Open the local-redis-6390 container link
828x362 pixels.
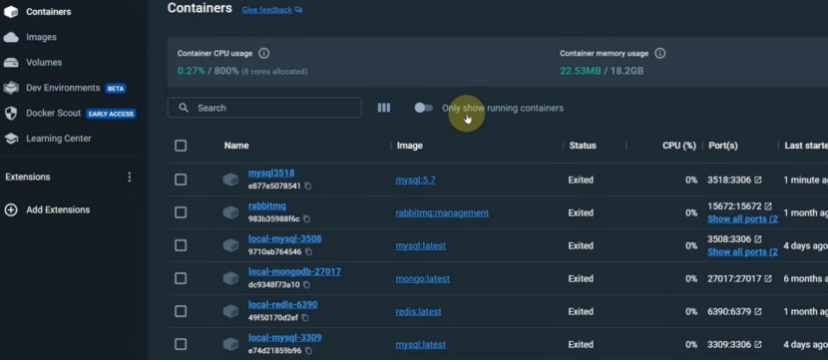283,304
